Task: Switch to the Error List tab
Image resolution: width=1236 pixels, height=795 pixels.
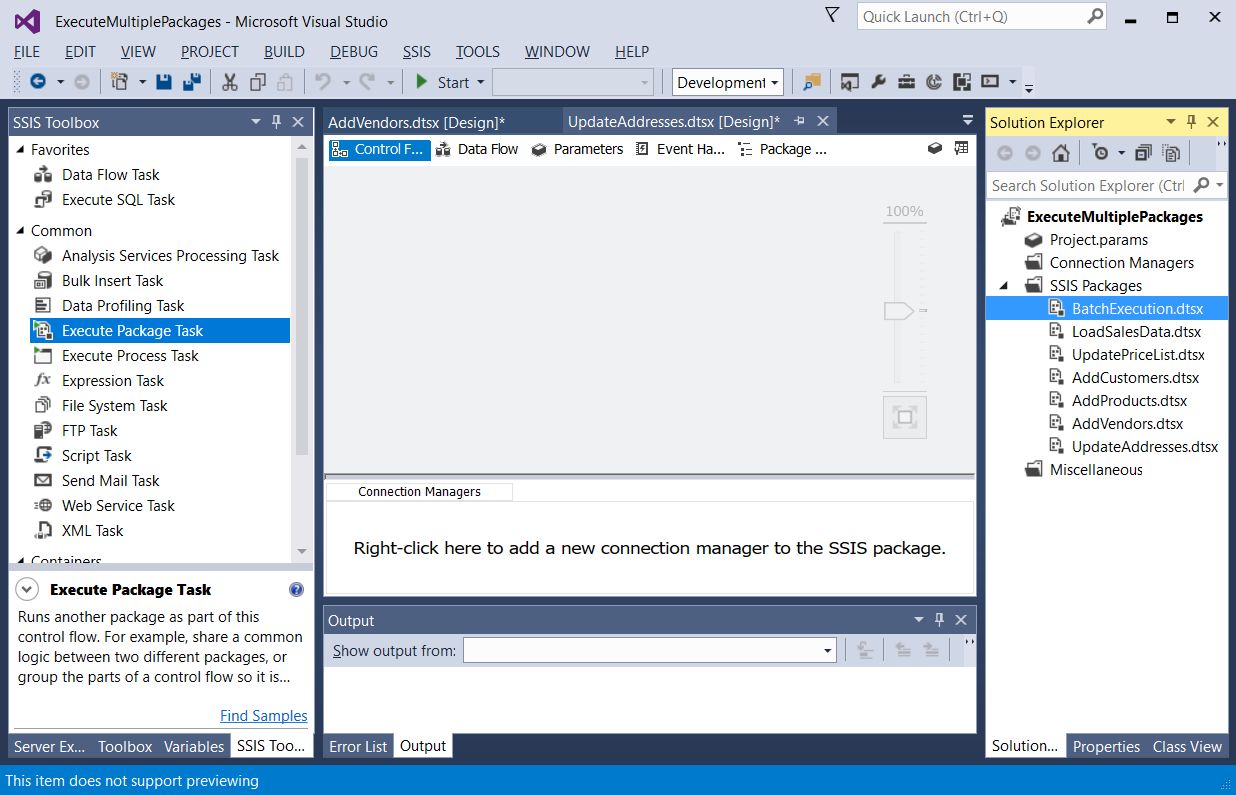Action: (358, 746)
